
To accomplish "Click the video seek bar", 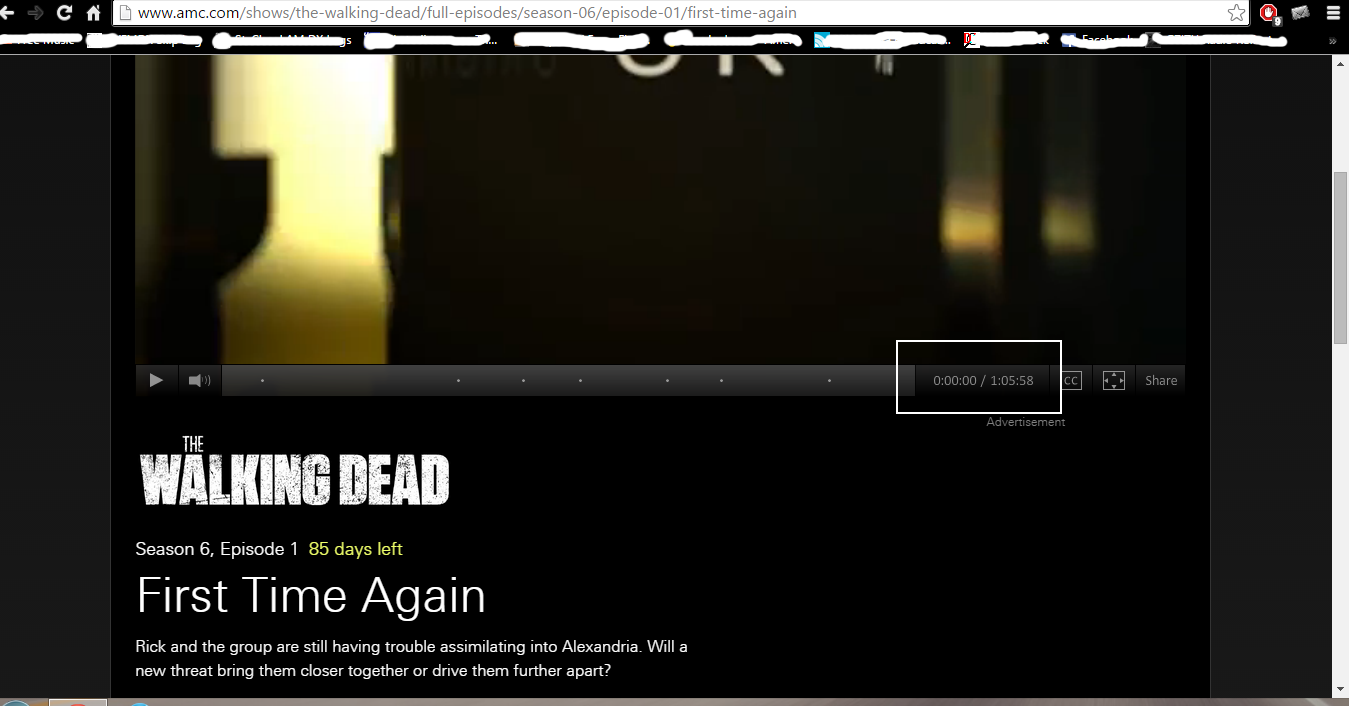I will tap(568, 380).
